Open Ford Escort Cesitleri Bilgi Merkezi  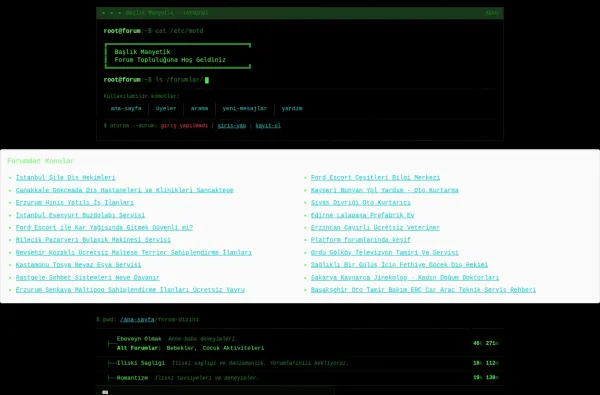(375, 178)
